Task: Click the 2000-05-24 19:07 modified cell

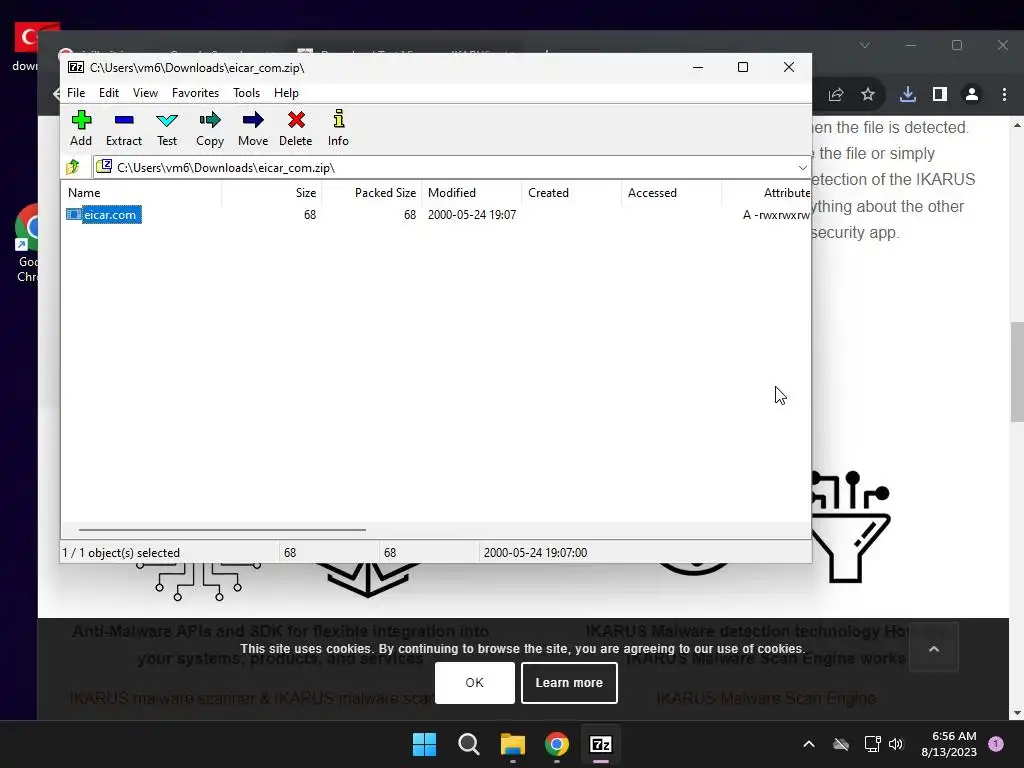Action: [472, 215]
